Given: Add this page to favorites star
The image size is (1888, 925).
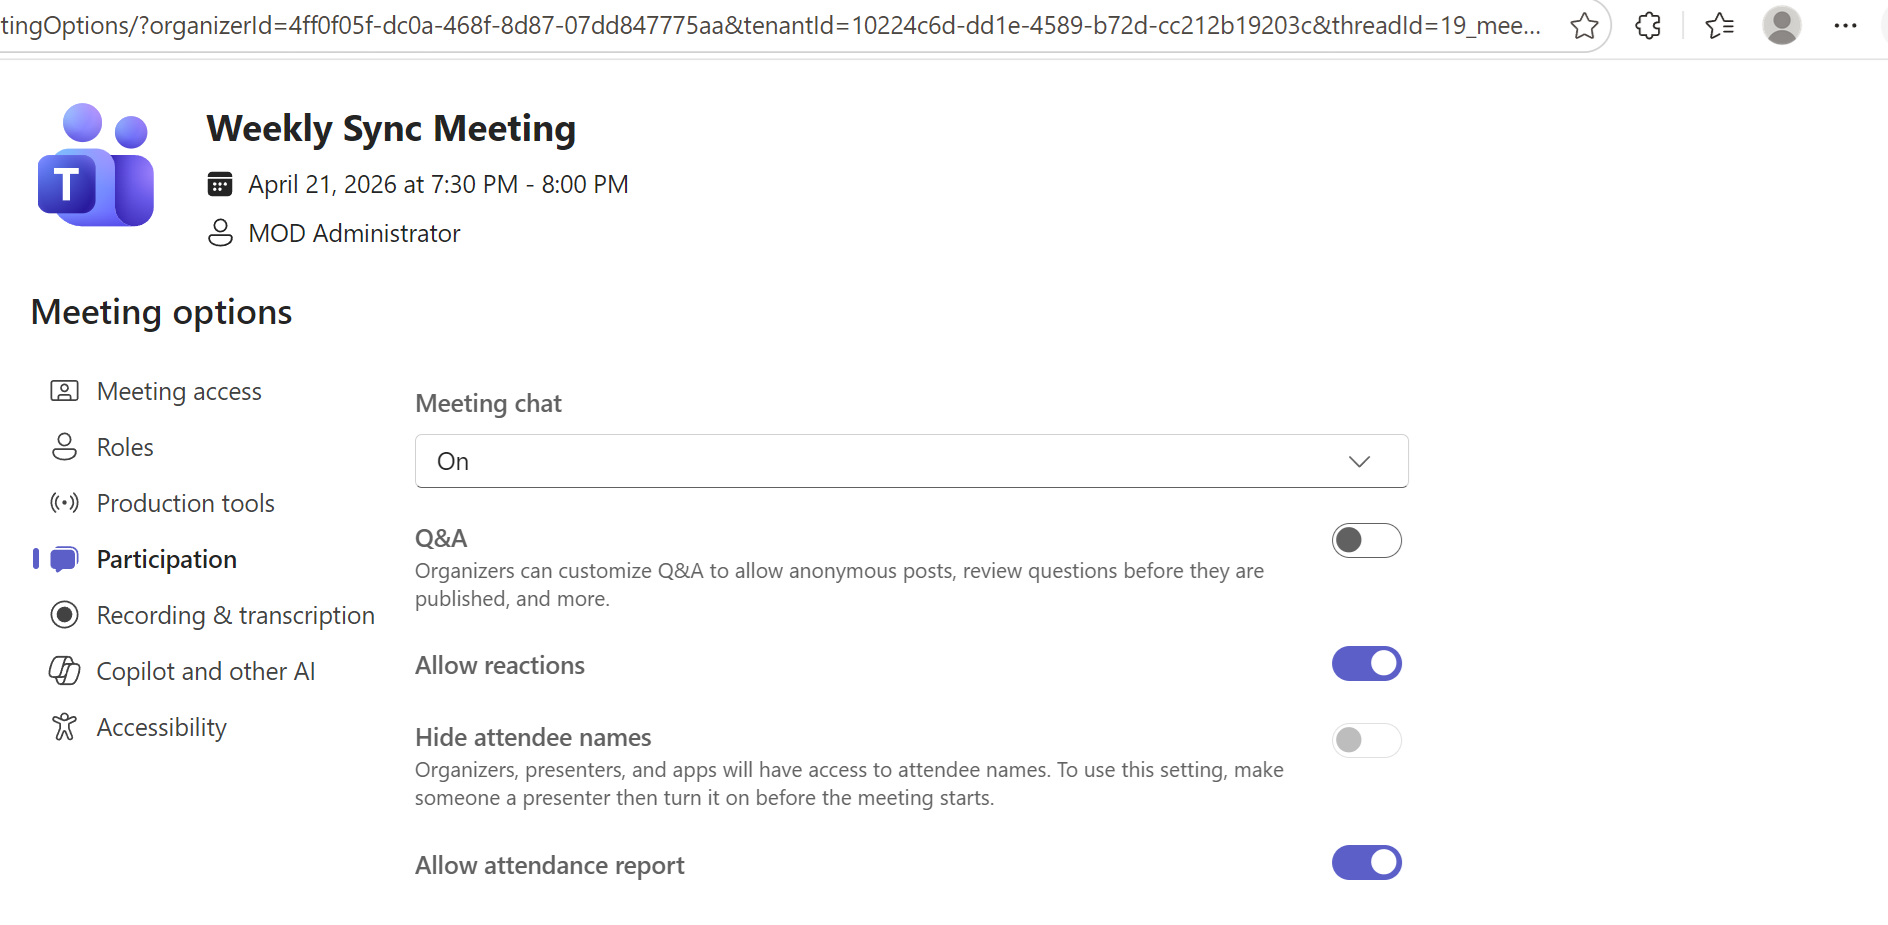Looking at the screenshot, I should point(1584,25).
